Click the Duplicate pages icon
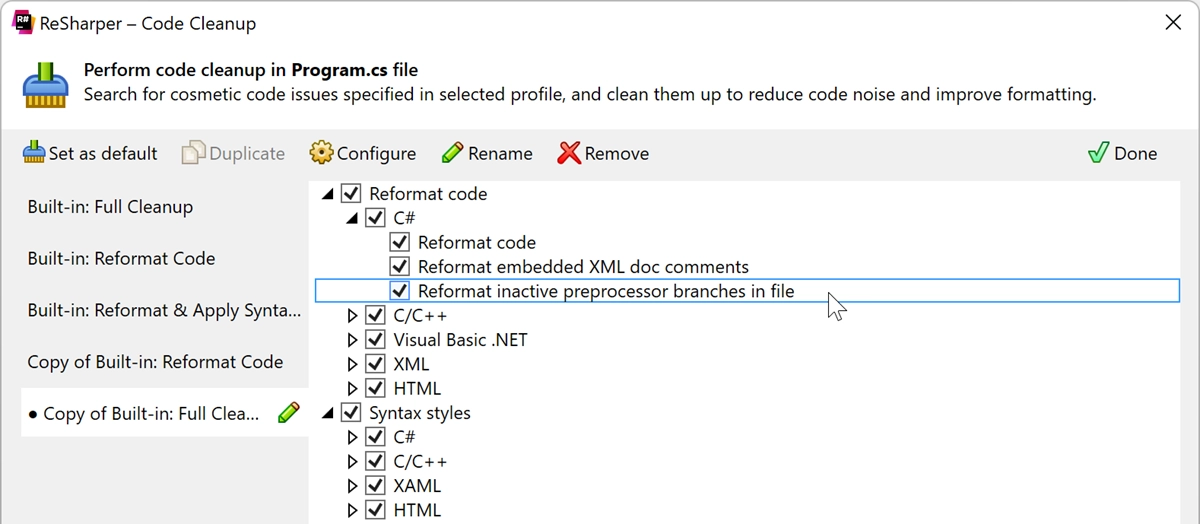Image resolution: width=1200 pixels, height=524 pixels. [194, 153]
